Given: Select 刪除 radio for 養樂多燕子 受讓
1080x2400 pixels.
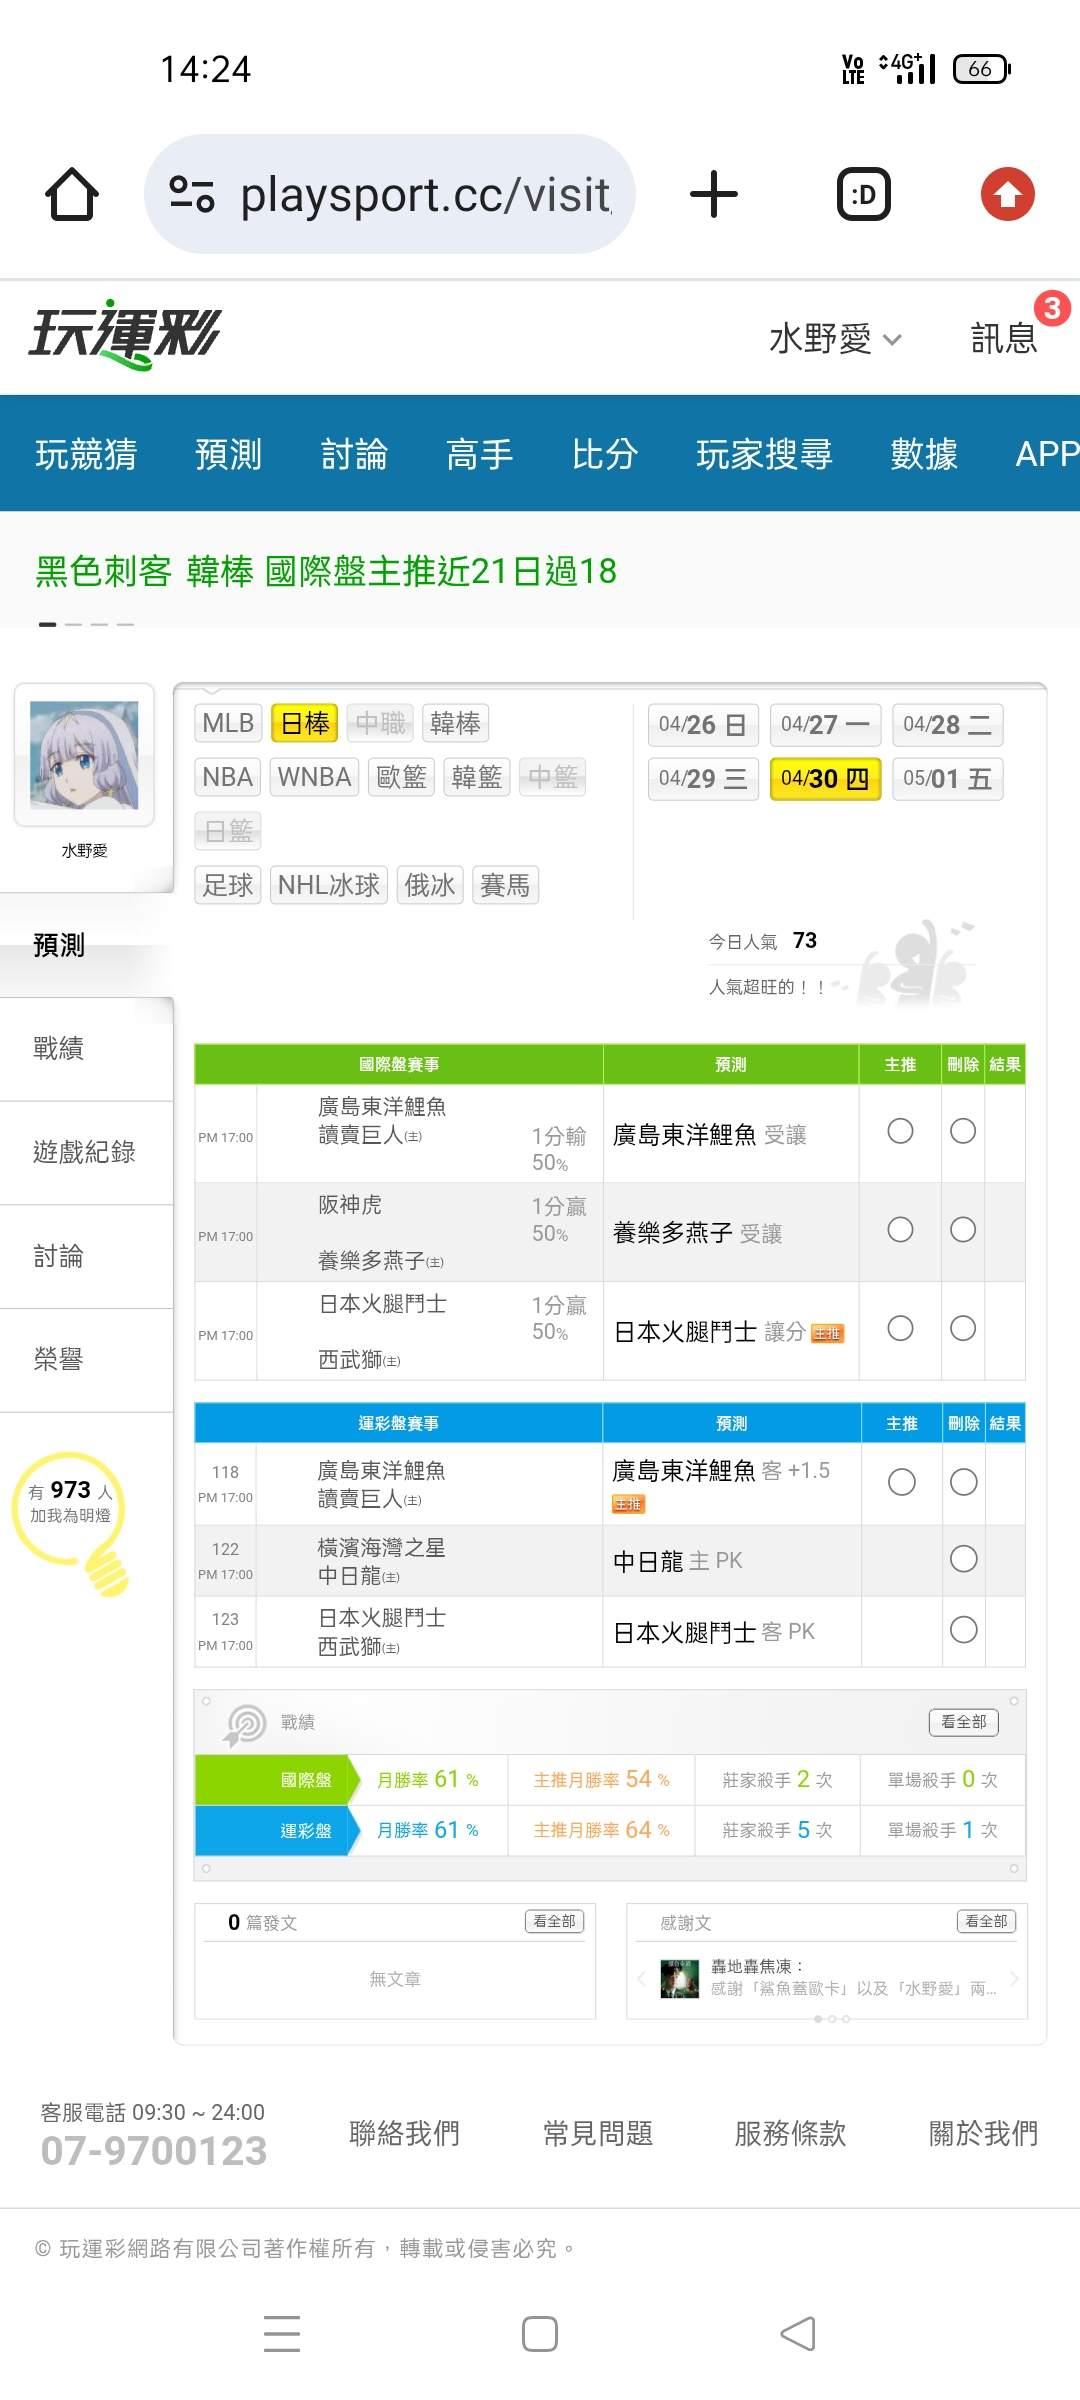Looking at the screenshot, I should 963,1229.
